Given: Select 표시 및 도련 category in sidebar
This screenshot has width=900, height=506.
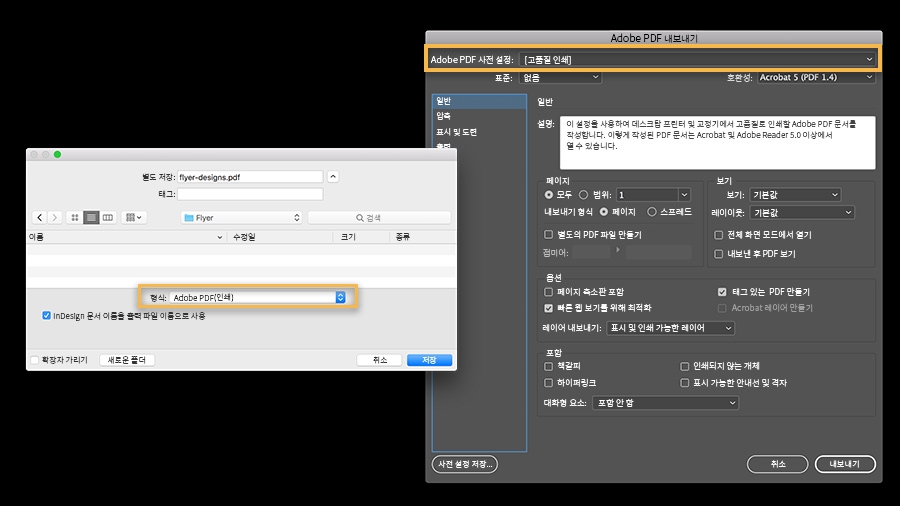Looking at the screenshot, I should (x=479, y=131).
